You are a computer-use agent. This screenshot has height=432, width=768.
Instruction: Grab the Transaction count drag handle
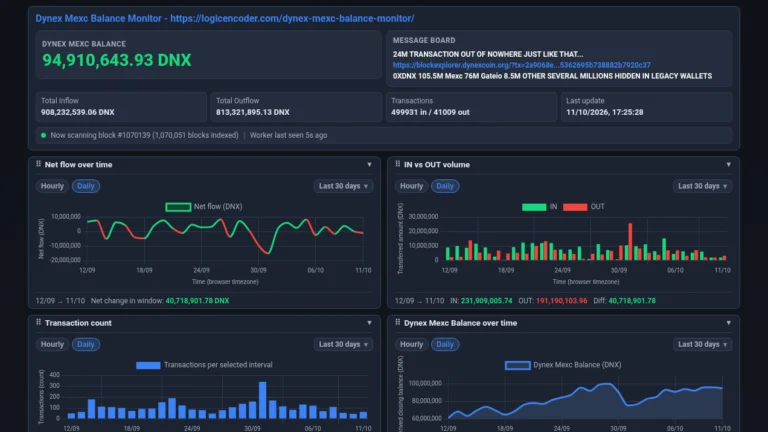(x=38, y=322)
